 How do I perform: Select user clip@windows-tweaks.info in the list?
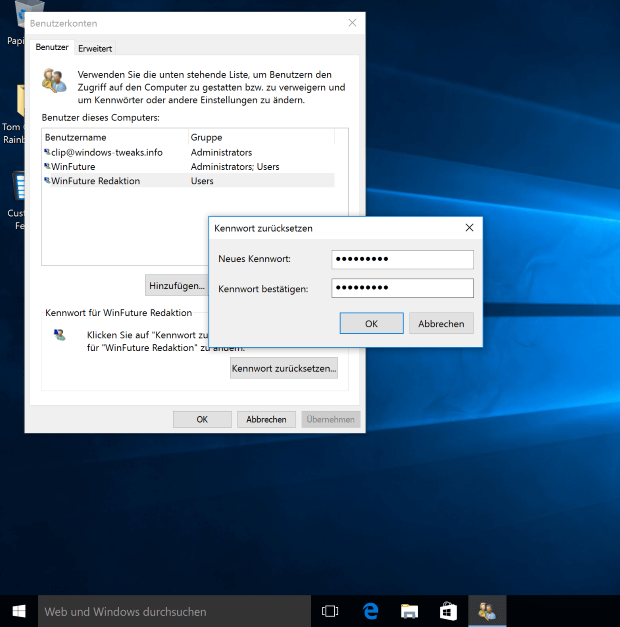(x=189, y=152)
